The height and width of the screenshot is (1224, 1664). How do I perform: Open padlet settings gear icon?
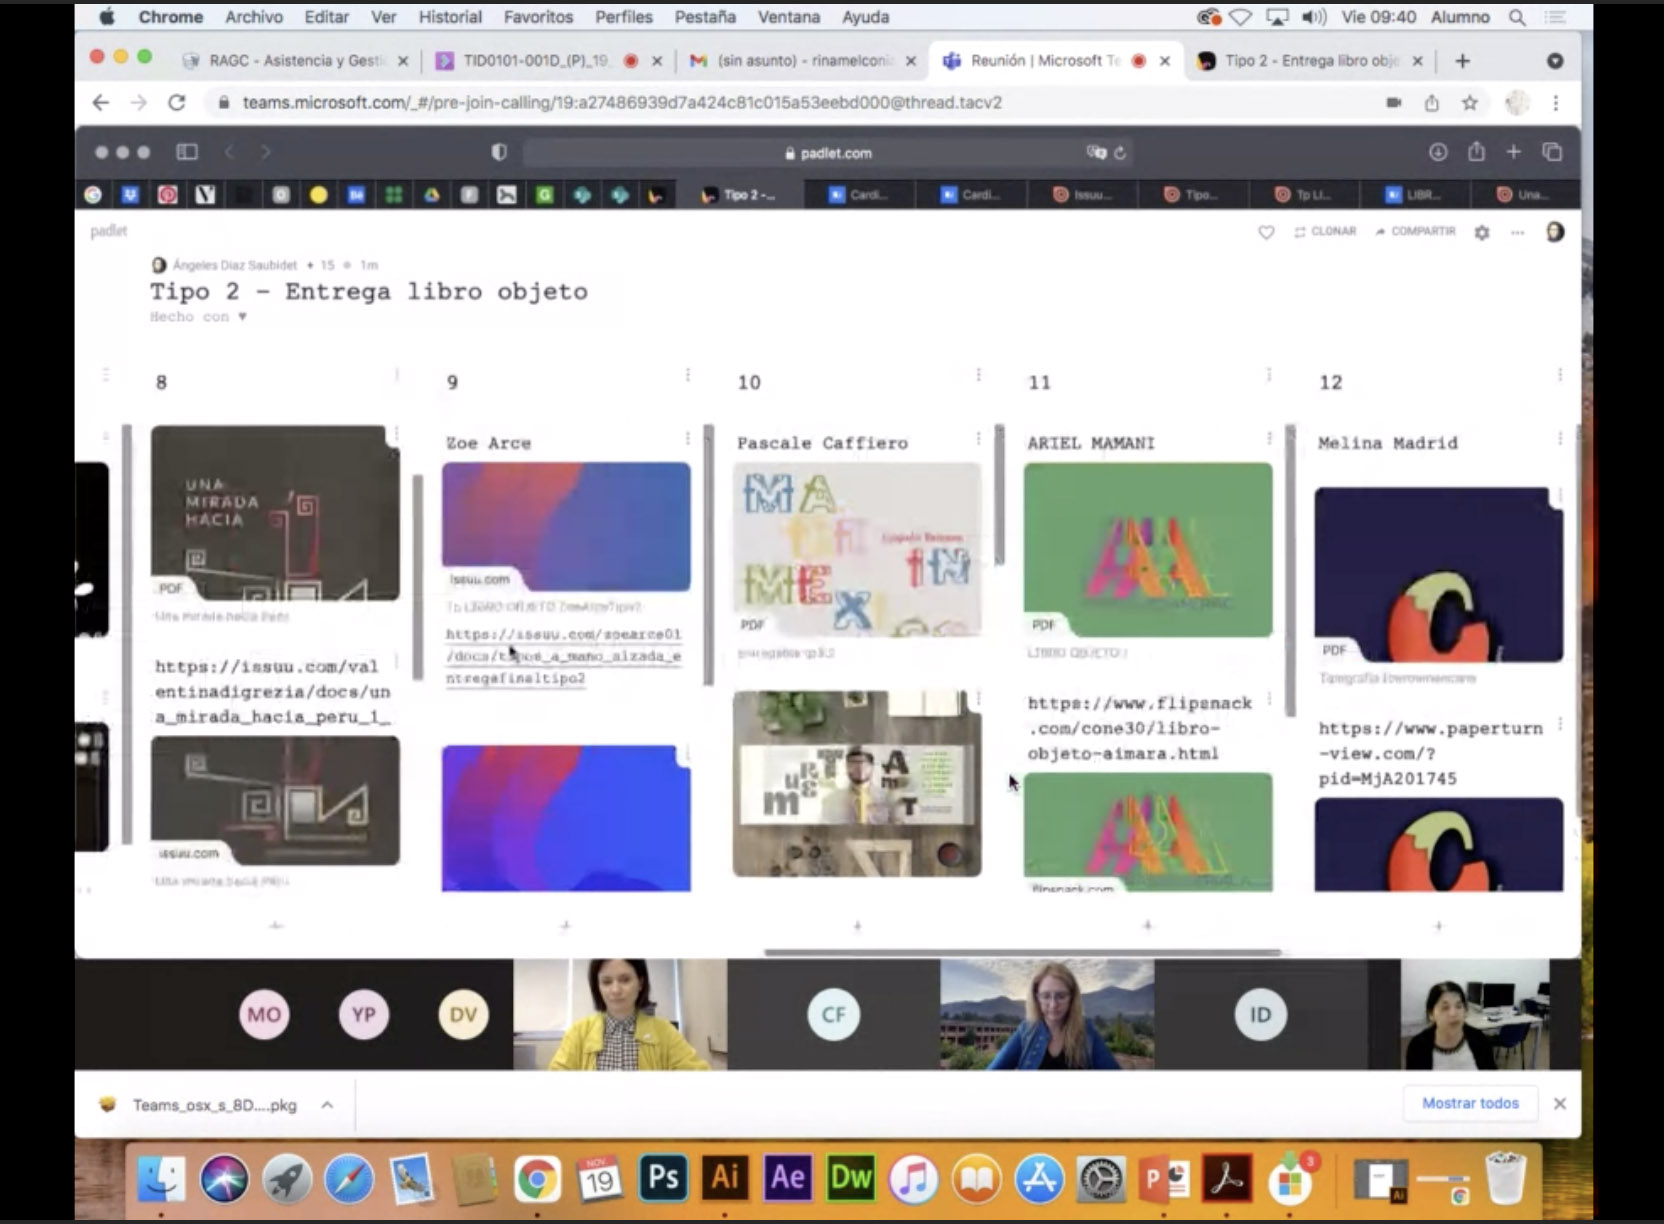coord(1481,232)
